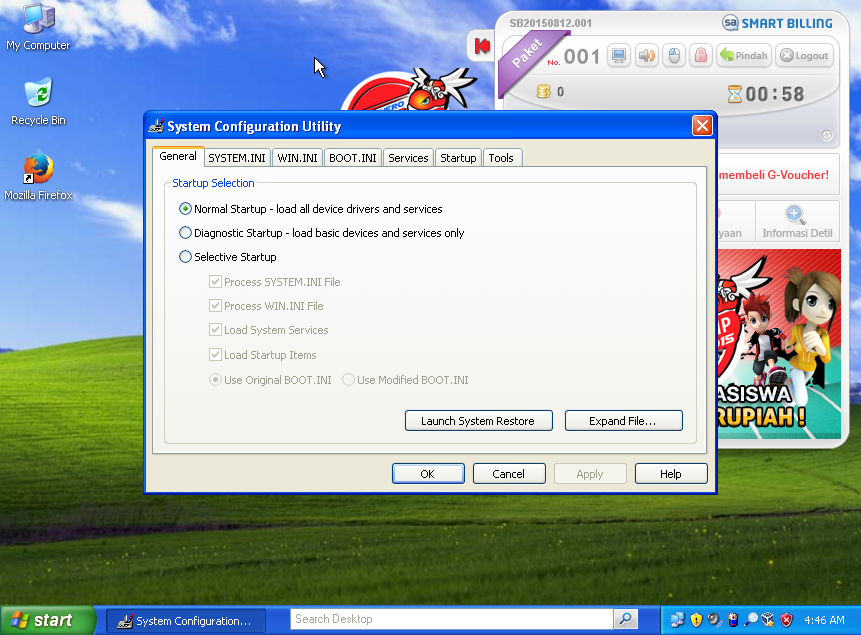Switch to the BOOT.INI tab
861x635 pixels.
click(353, 158)
